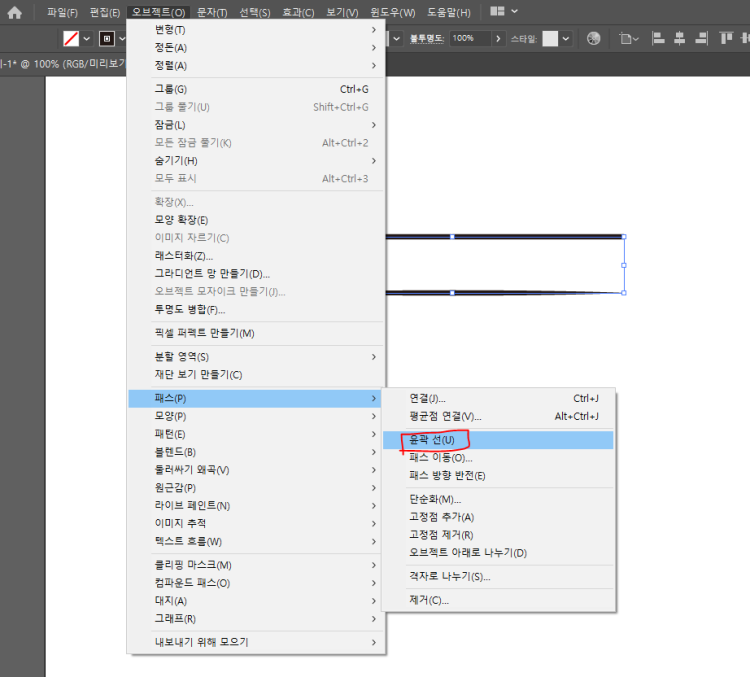The width and height of the screenshot is (750, 677).
Task: Expand the 라이브 페인트(N) submenu
Action: click(256, 506)
